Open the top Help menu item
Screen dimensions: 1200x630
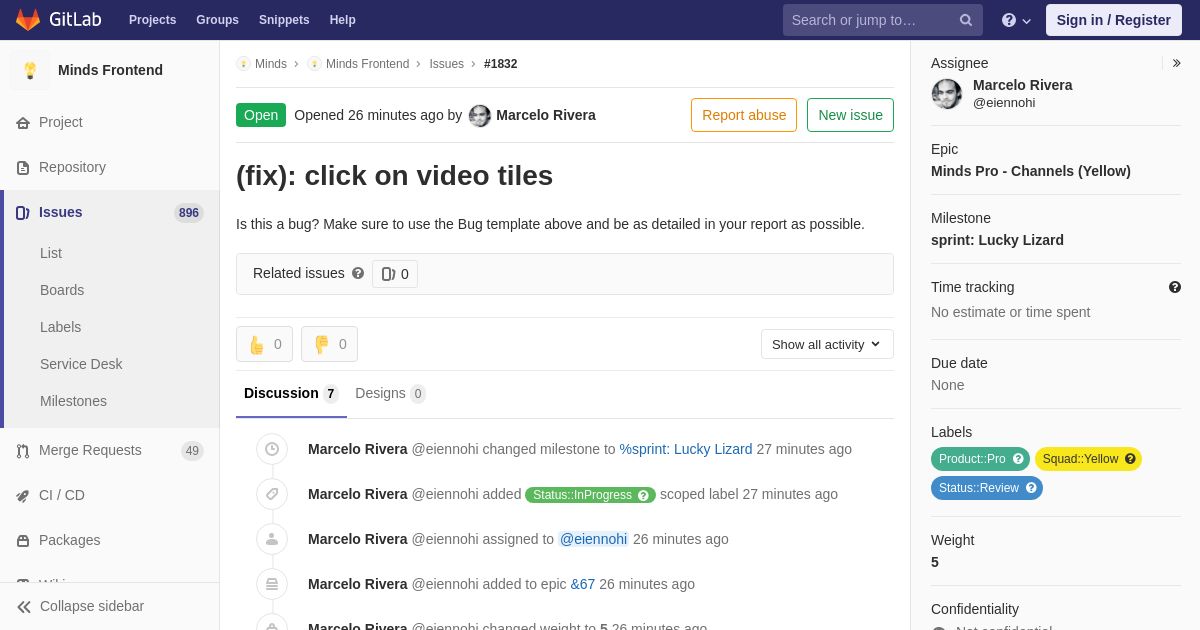point(343,20)
